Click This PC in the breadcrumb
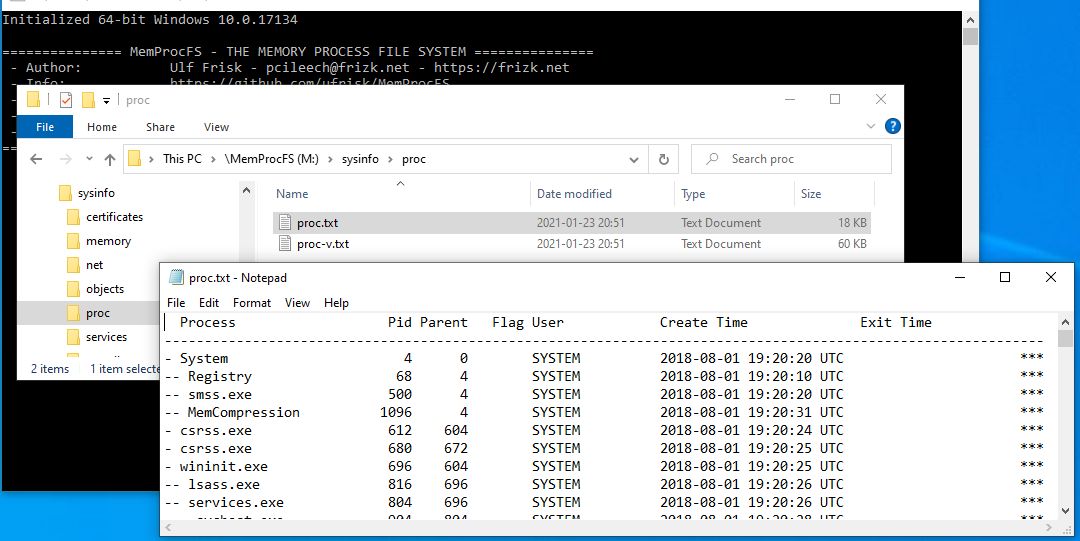Image resolution: width=1080 pixels, height=541 pixels. [183, 159]
